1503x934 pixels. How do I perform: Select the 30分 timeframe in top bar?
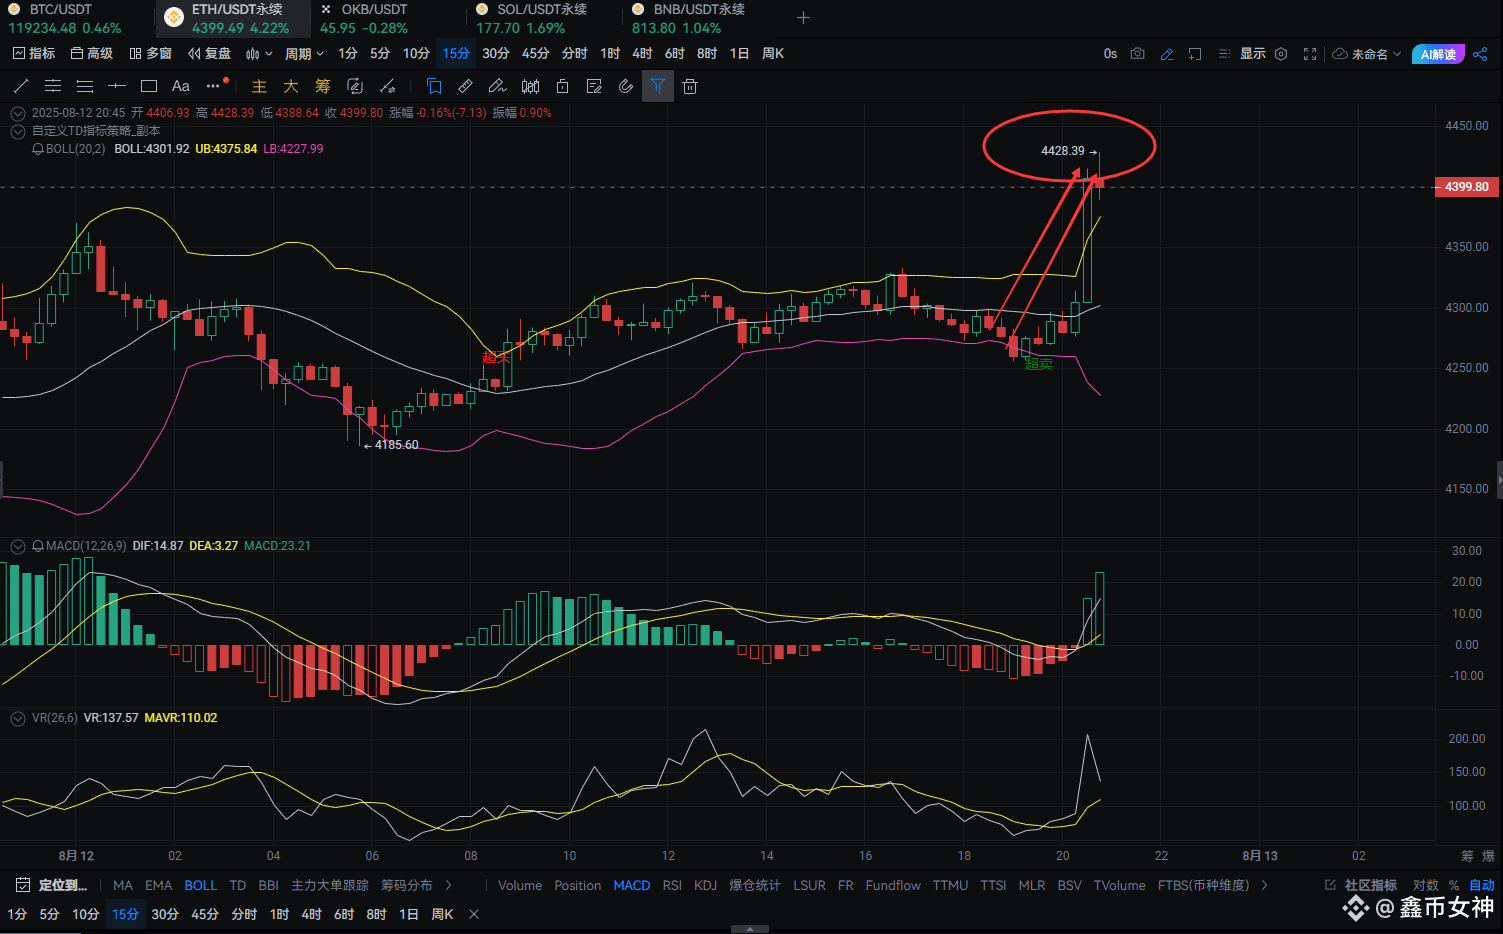point(495,54)
